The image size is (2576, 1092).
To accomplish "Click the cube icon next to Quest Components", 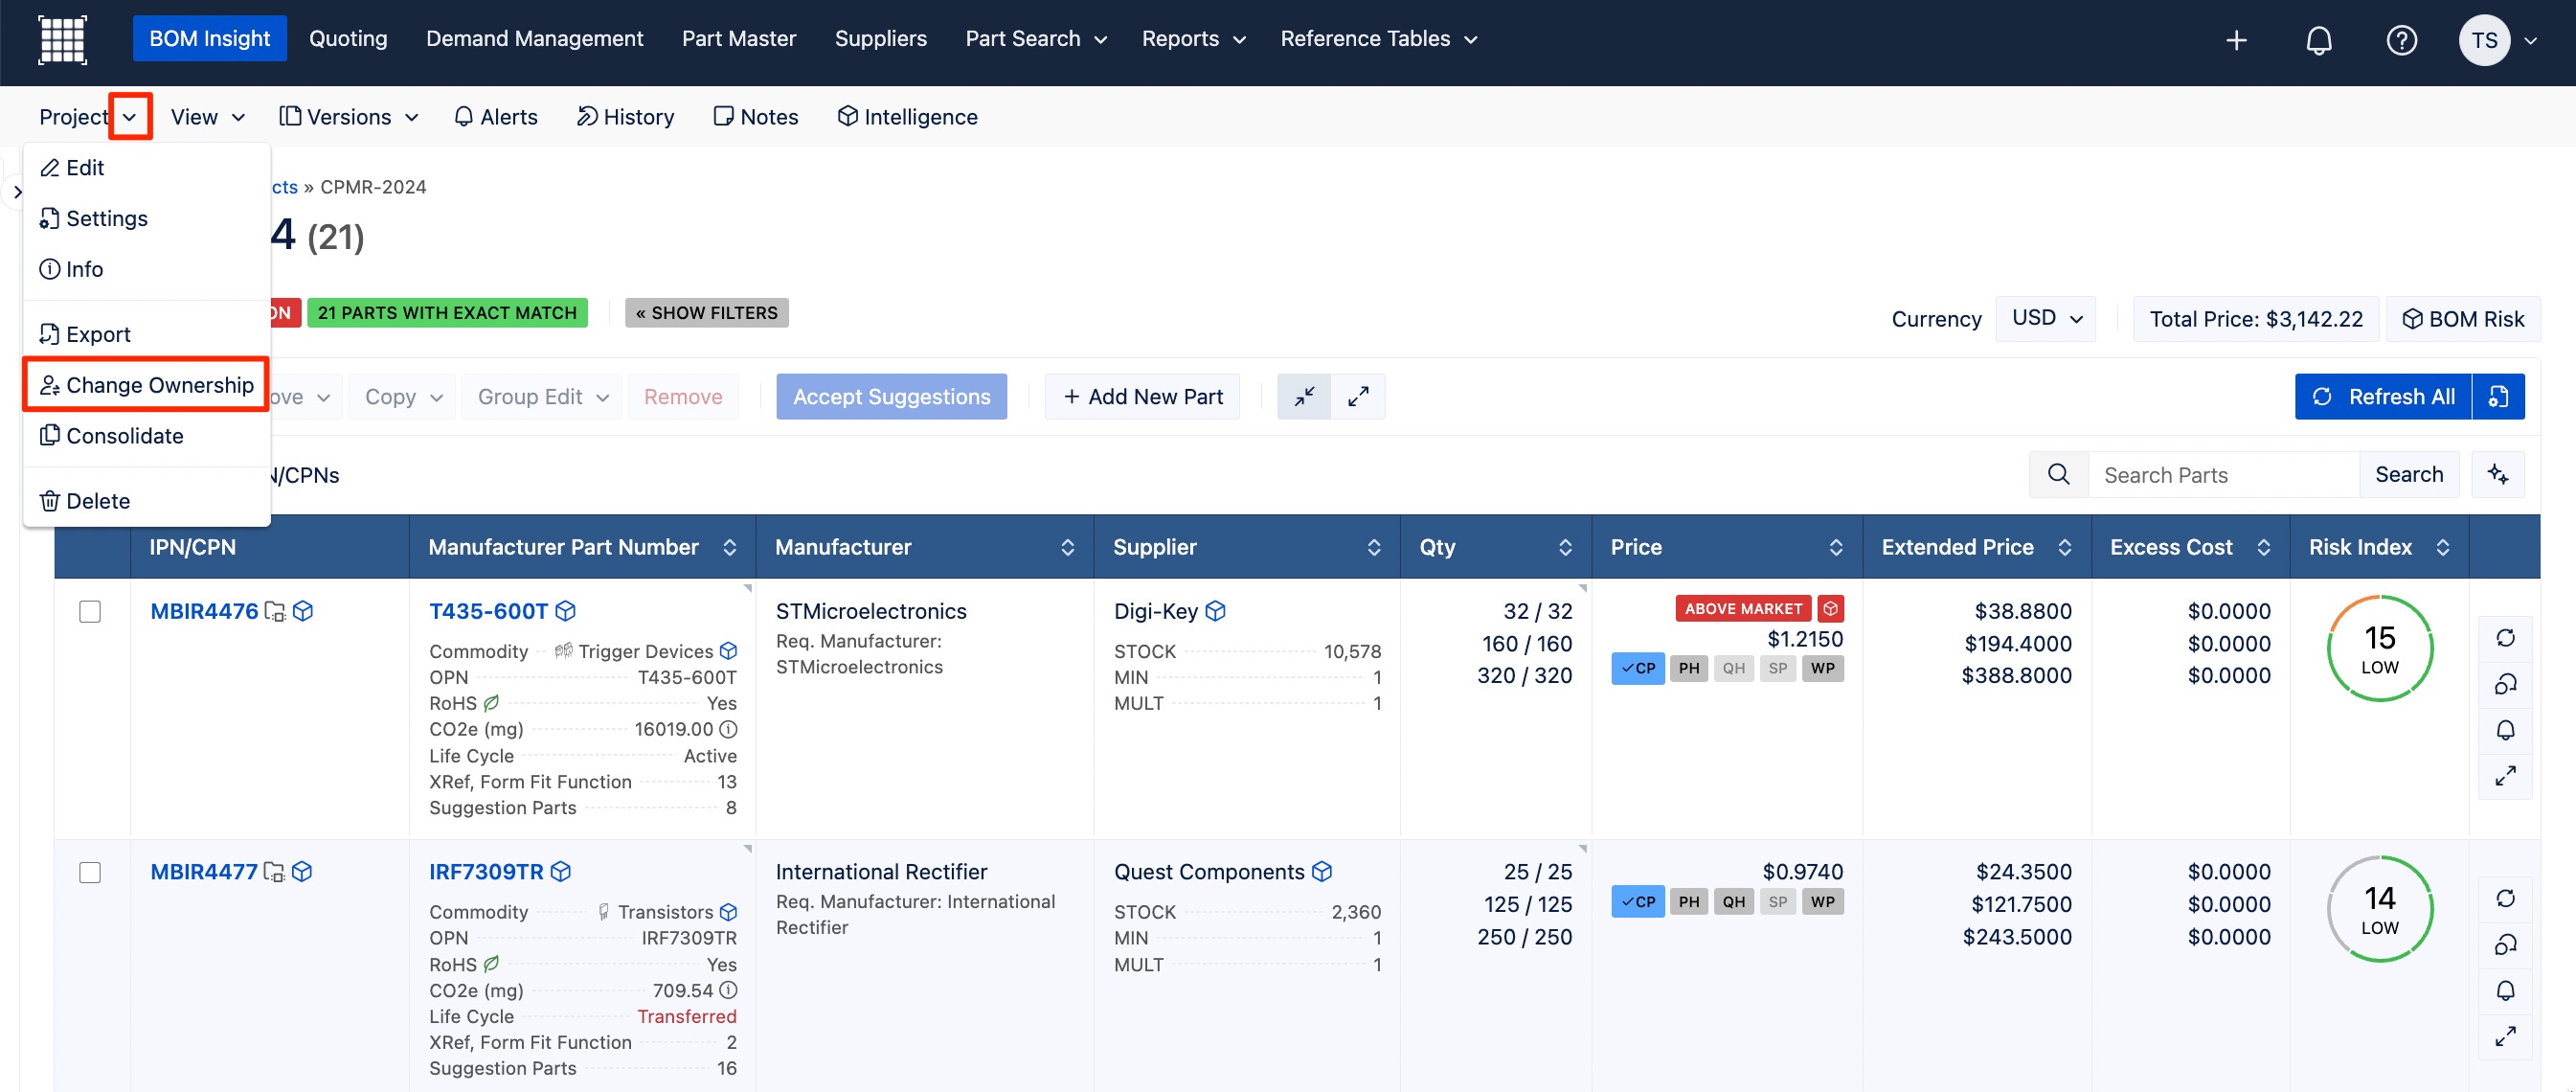I will click(1322, 872).
